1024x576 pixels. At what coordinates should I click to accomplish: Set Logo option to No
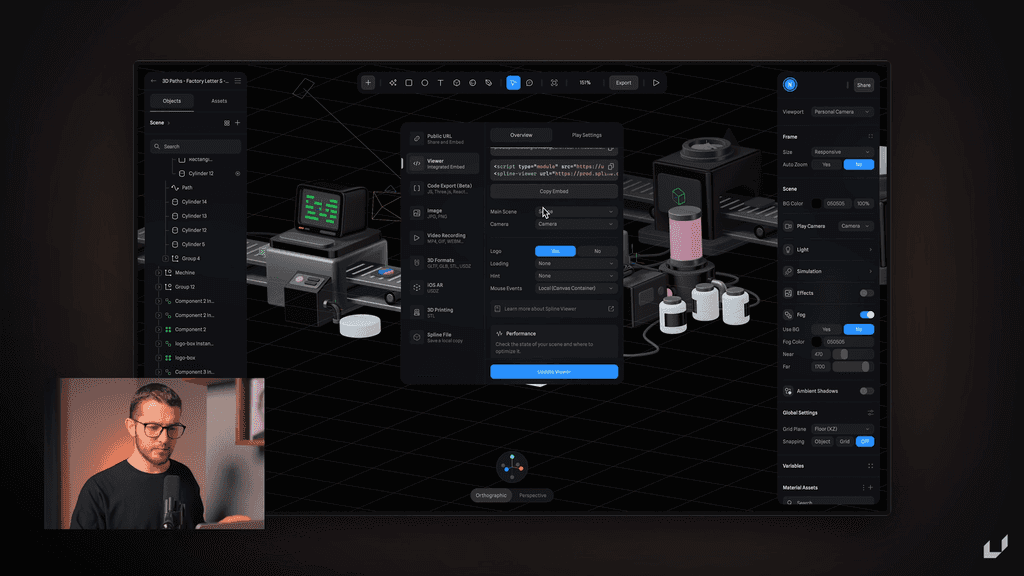(596, 250)
